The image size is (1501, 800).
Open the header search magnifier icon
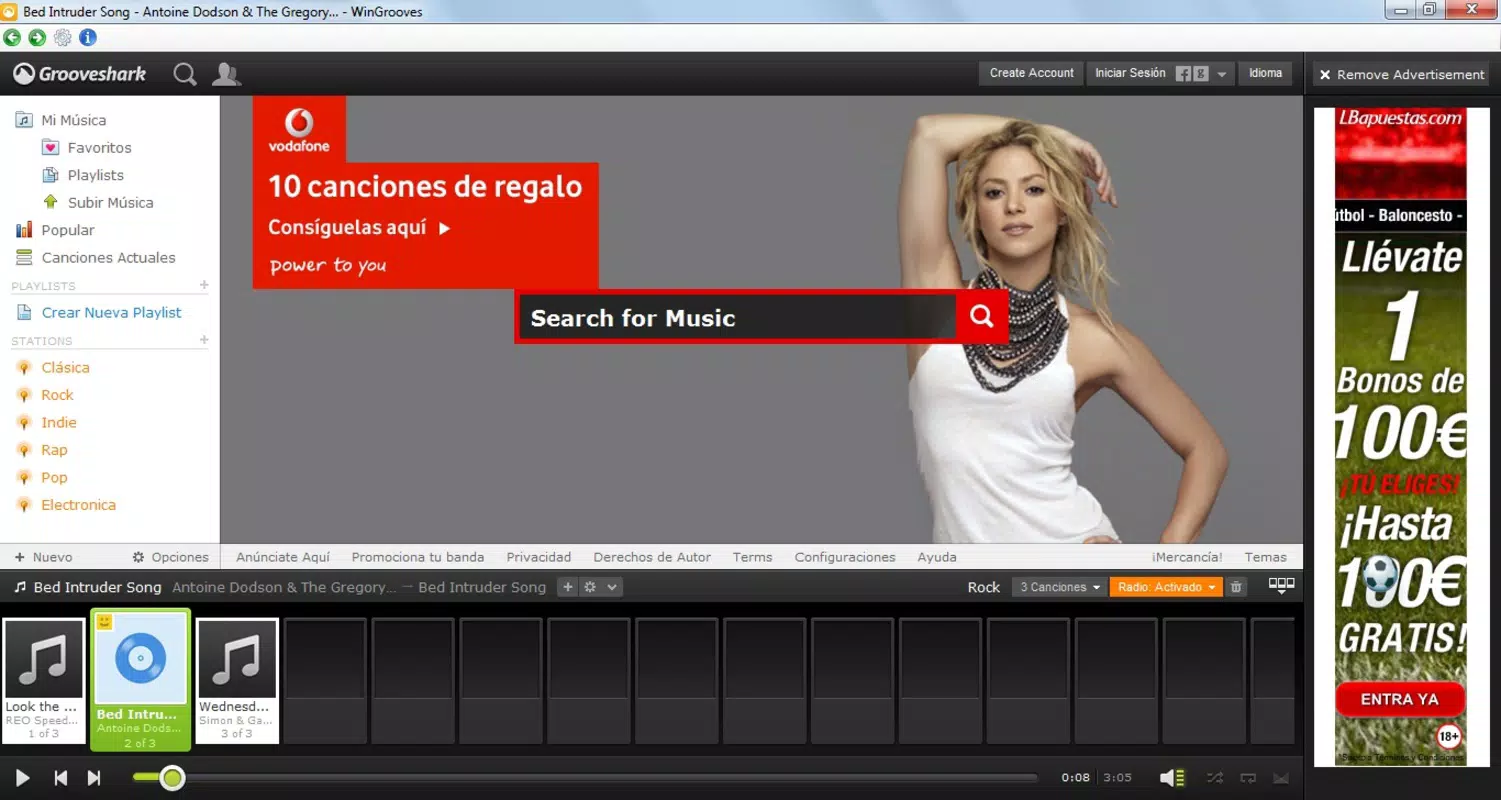pyautogui.click(x=185, y=74)
